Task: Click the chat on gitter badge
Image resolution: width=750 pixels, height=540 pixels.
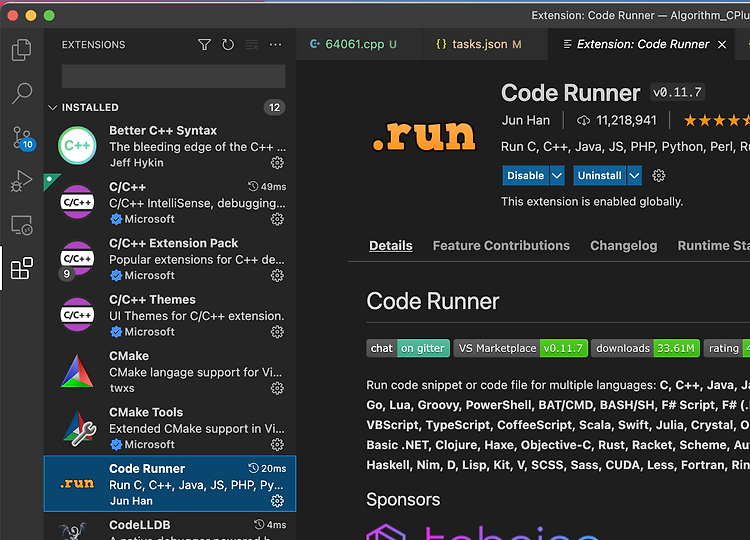Action: point(408,348)
